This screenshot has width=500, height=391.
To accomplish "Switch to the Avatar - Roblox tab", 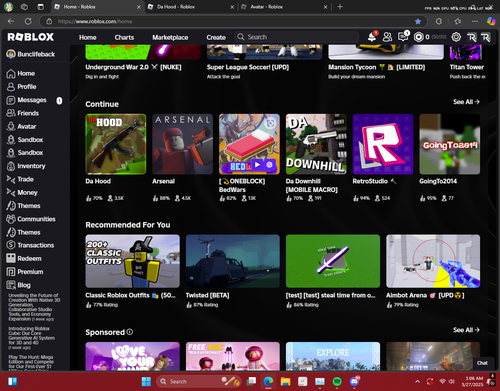I will point(284,7).
